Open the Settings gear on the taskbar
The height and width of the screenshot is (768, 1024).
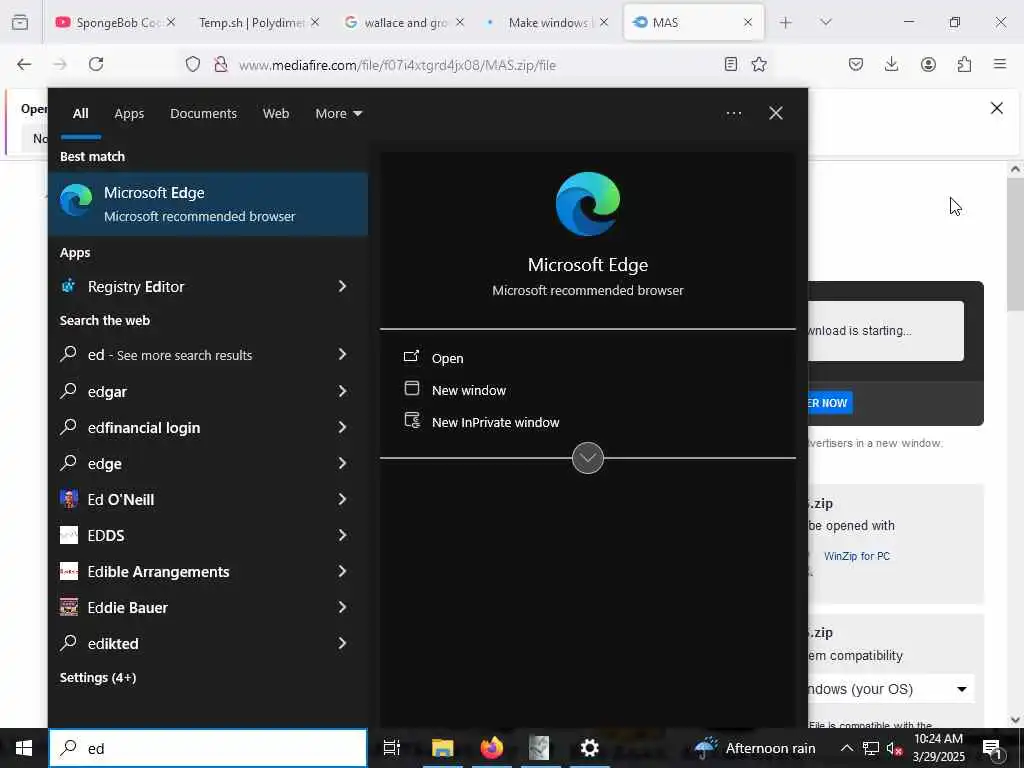[589, 748]
